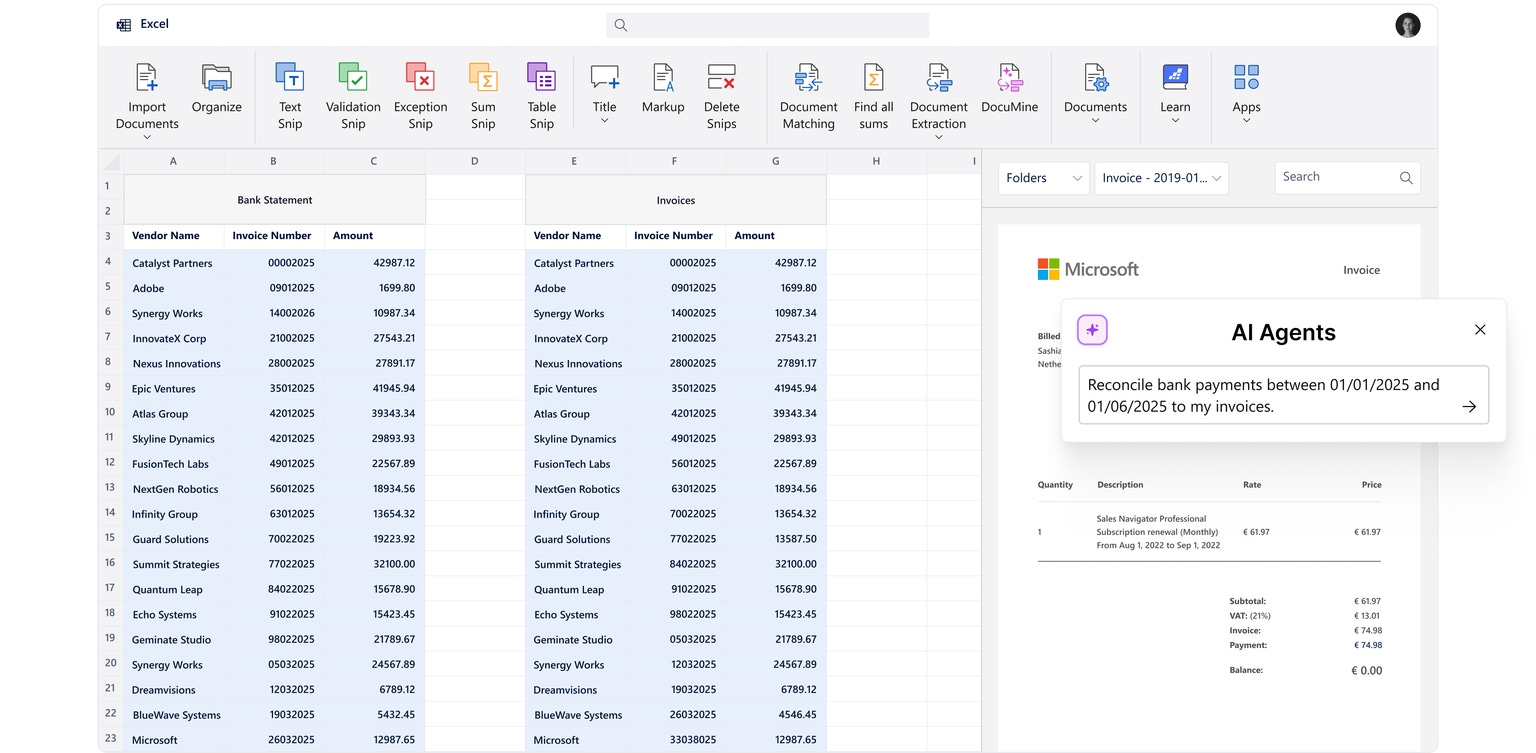The width and height of the screenshot is (1536, 753).
Task: Launch the DocuMine tool
Action: pyautogui.click(x=1009, y=78)
